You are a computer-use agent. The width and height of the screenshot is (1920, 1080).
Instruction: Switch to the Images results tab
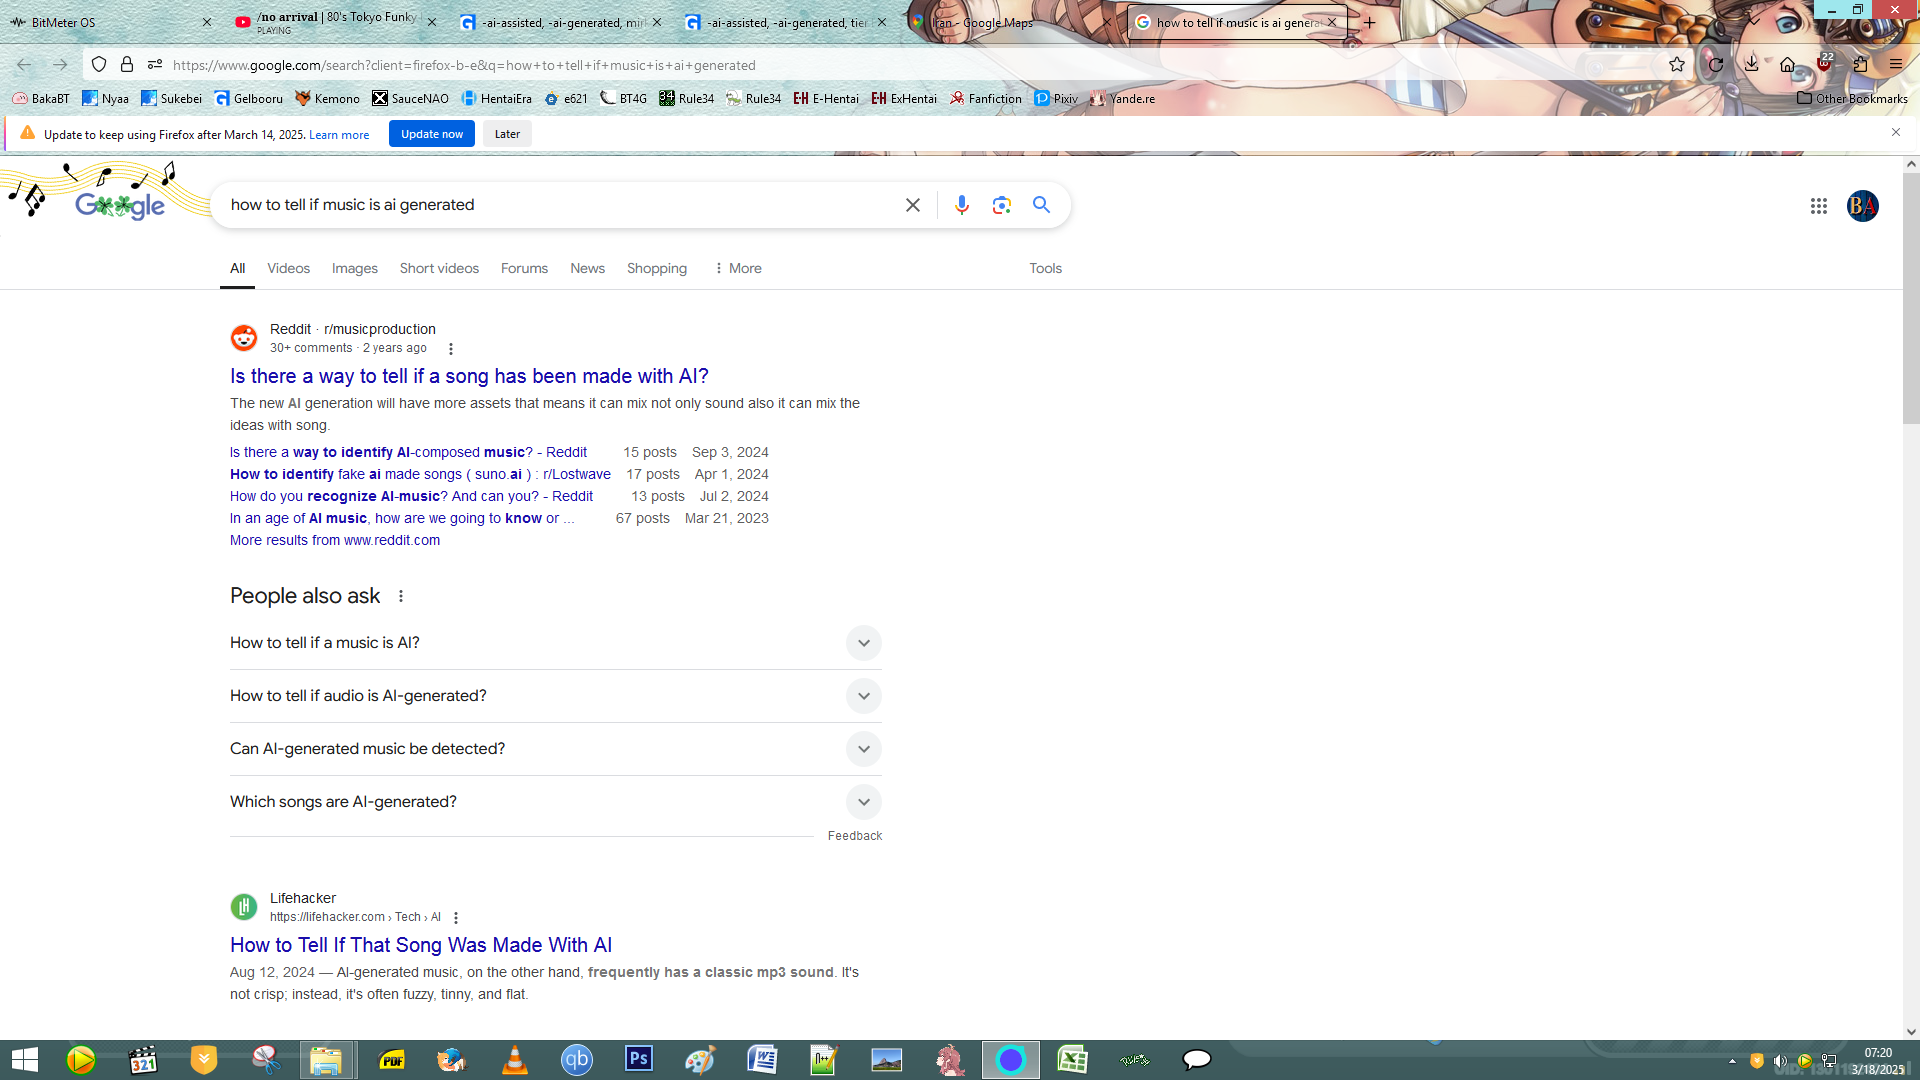pos(355,268)
